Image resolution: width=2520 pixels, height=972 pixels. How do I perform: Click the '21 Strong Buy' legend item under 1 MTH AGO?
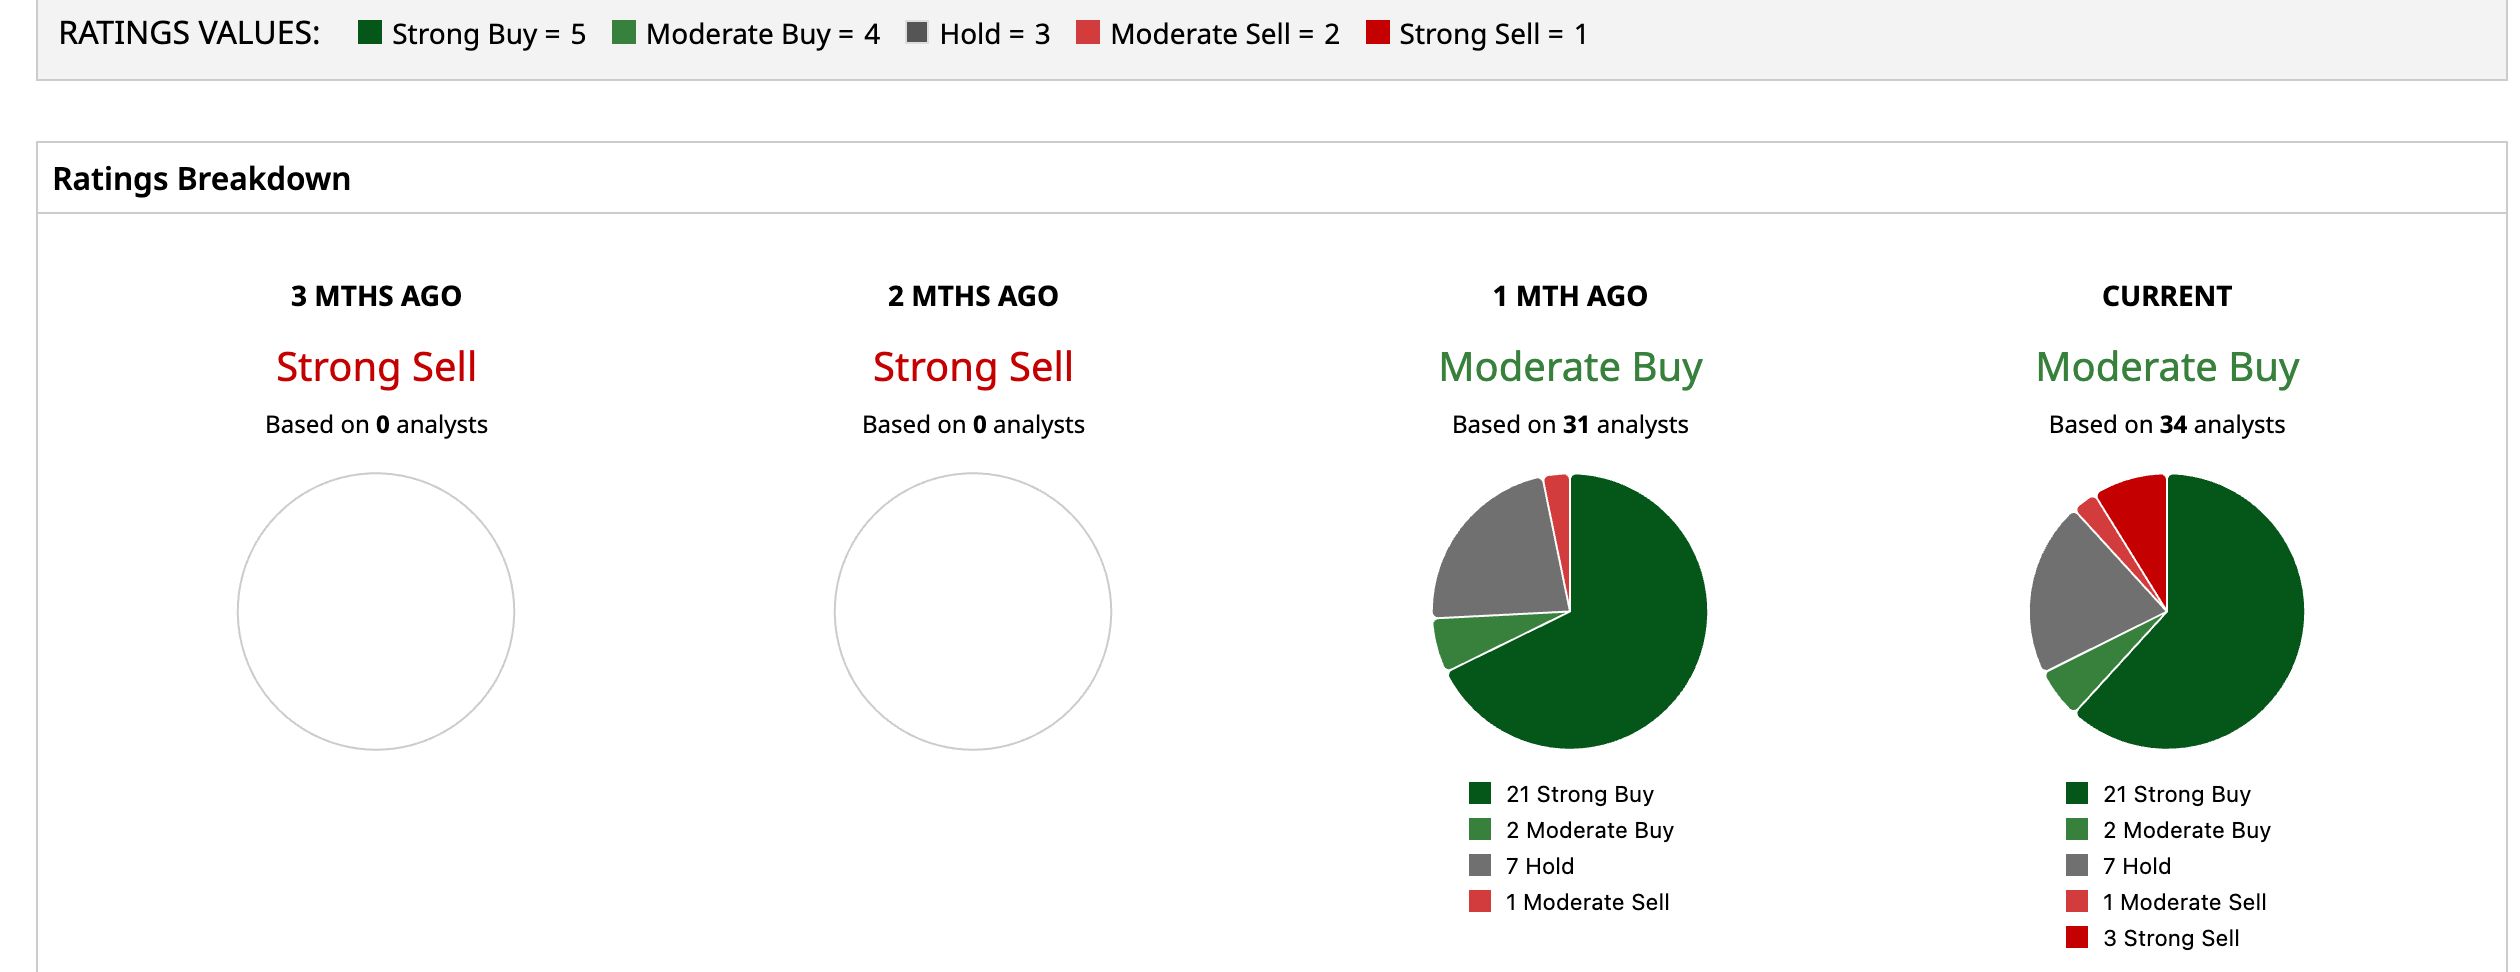pos(1561,794)
